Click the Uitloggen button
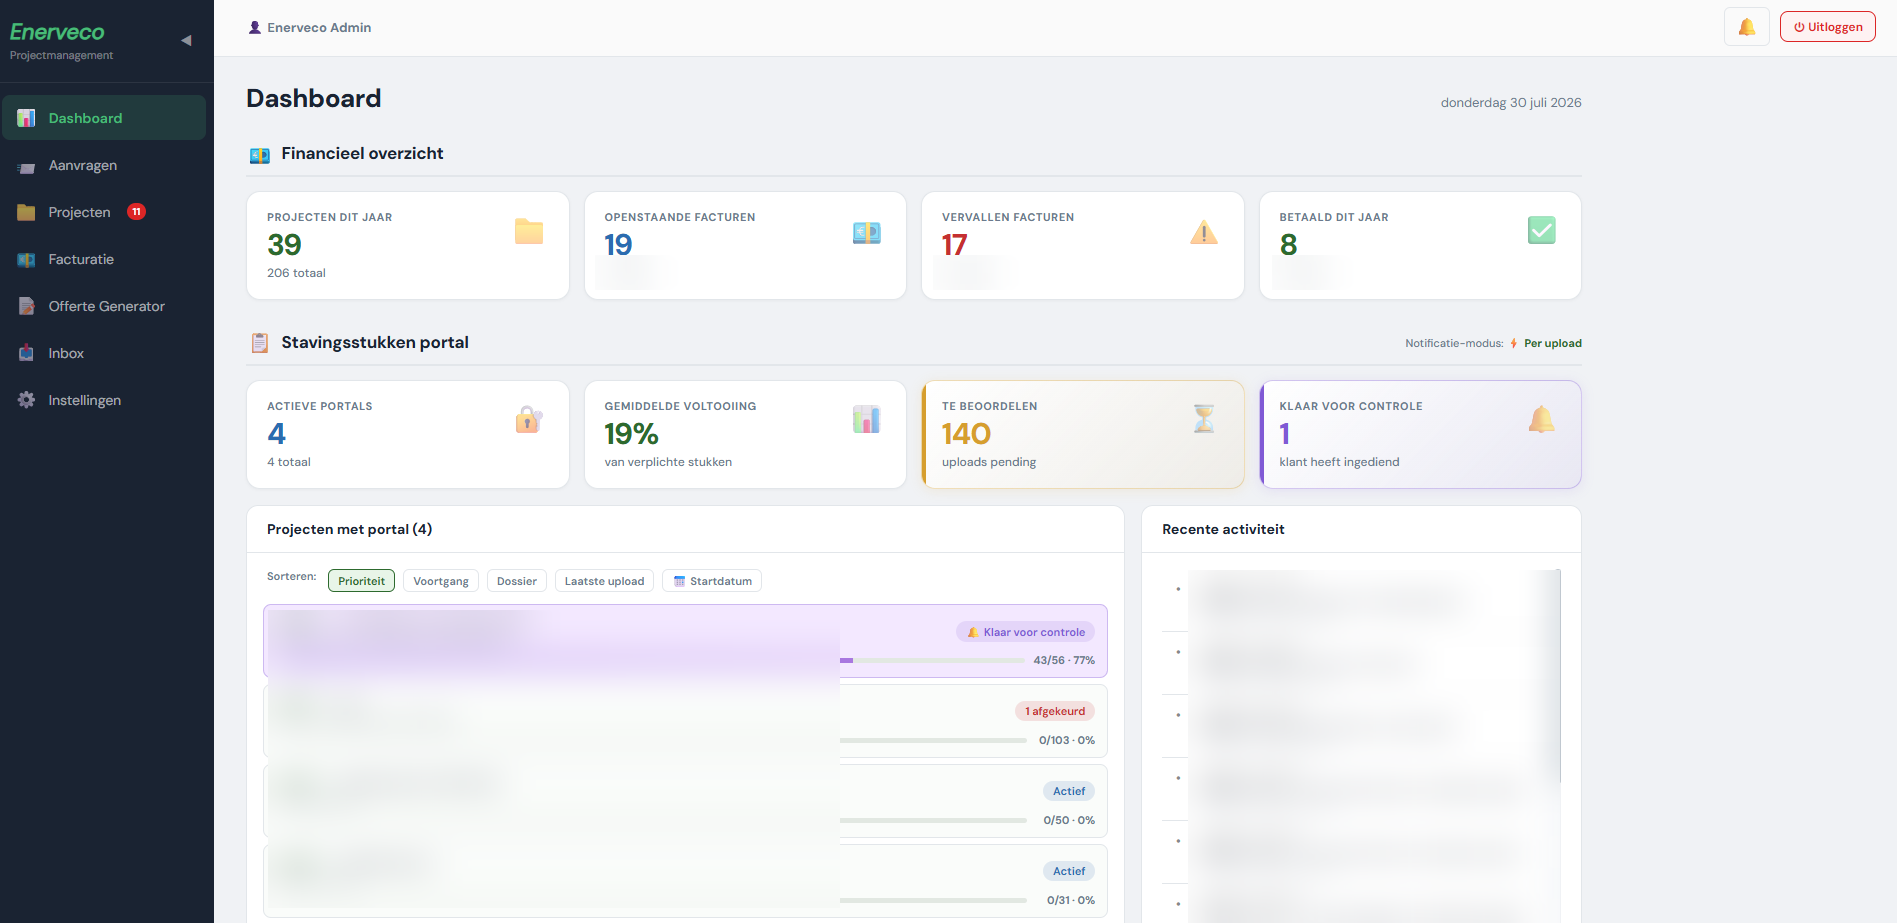The image size is (1897, 923). 1827,27
